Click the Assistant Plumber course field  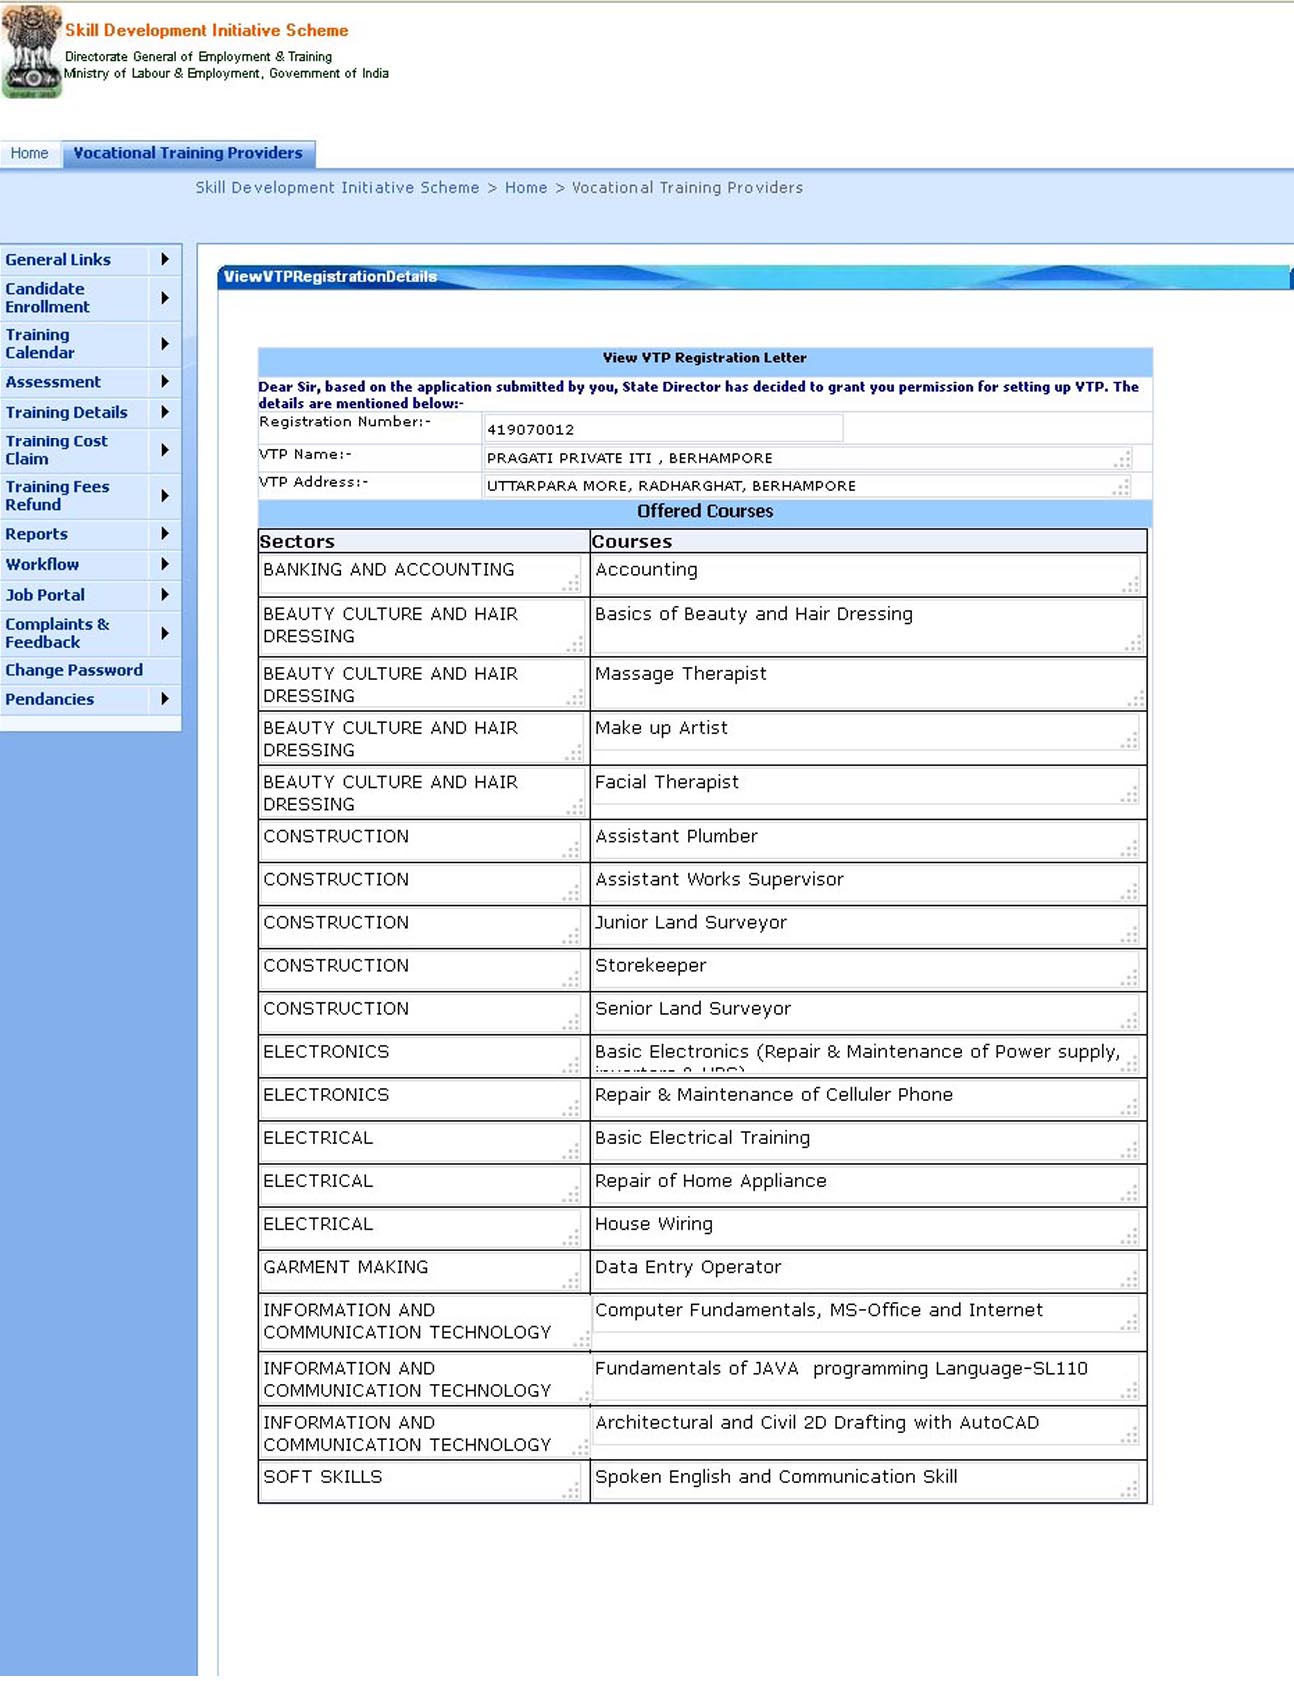tap(867, 841)
